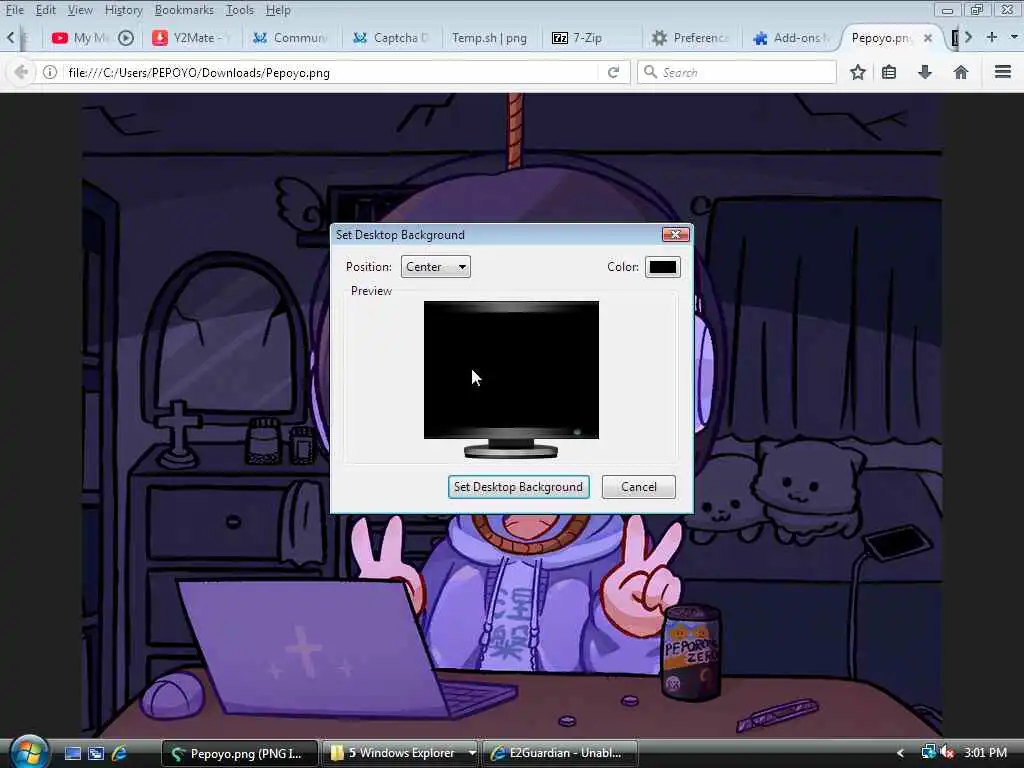
Task: Close the Set Desktop Background dialog
Action: [675, 234]
